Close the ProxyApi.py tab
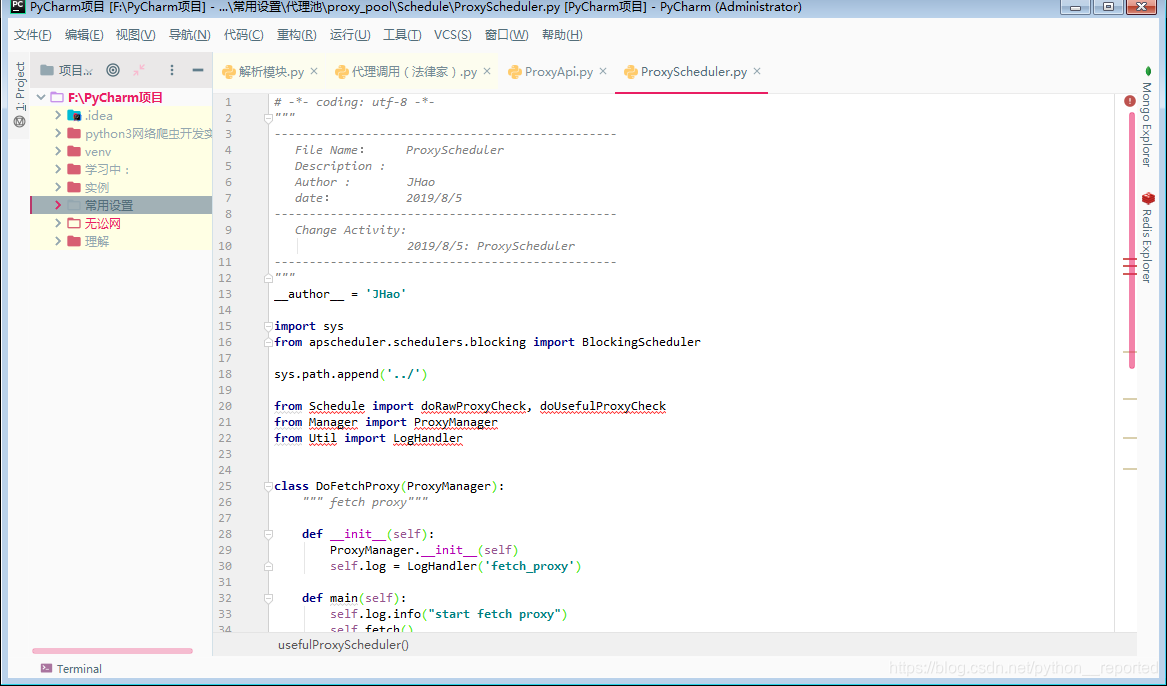This screenshot has height=686, width=1167. [603, 71]
